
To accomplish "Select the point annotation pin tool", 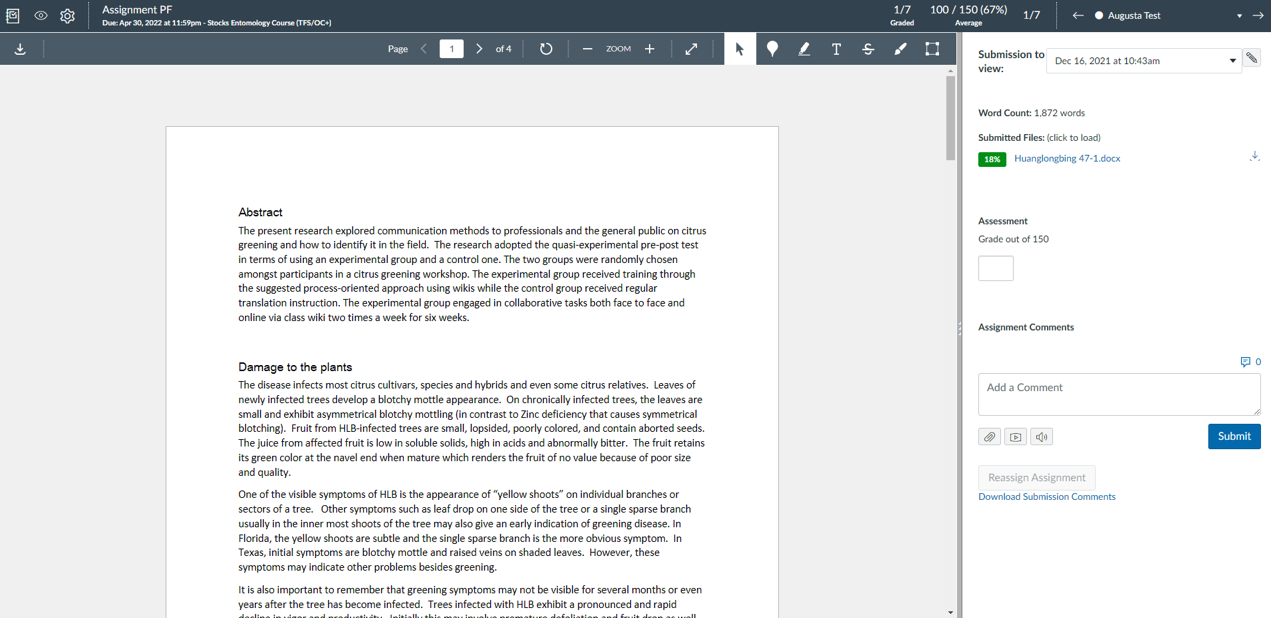I will point(772,49).
